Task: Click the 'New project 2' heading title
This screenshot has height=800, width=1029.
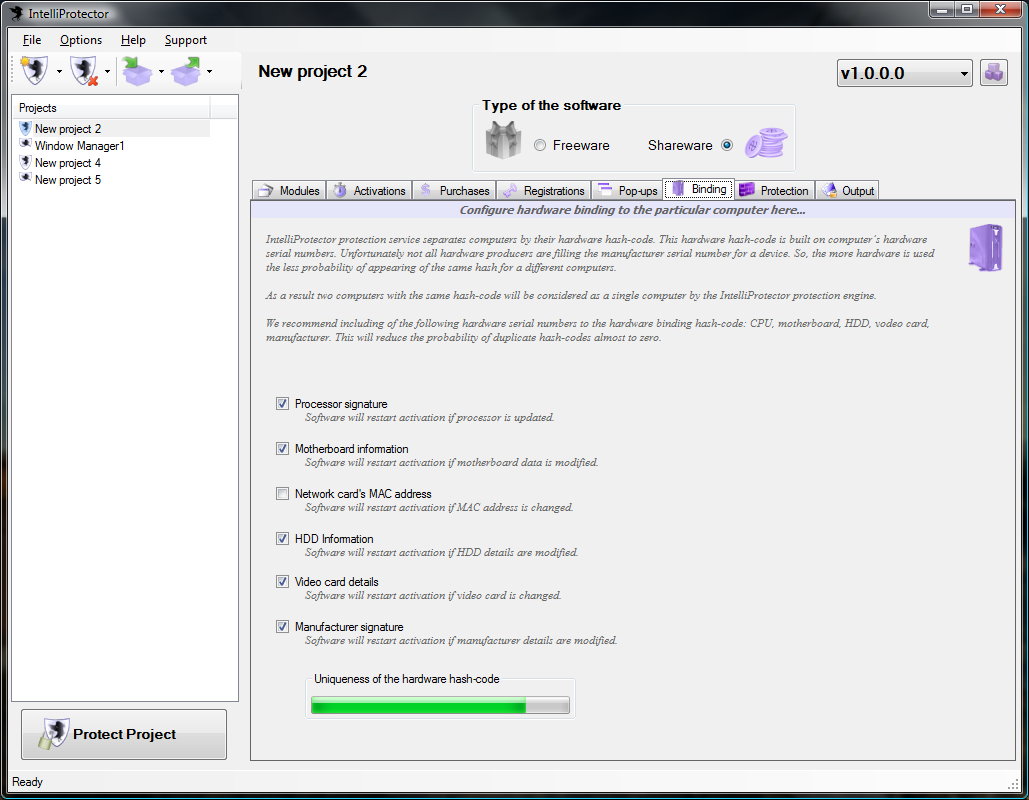Action: 312,71
